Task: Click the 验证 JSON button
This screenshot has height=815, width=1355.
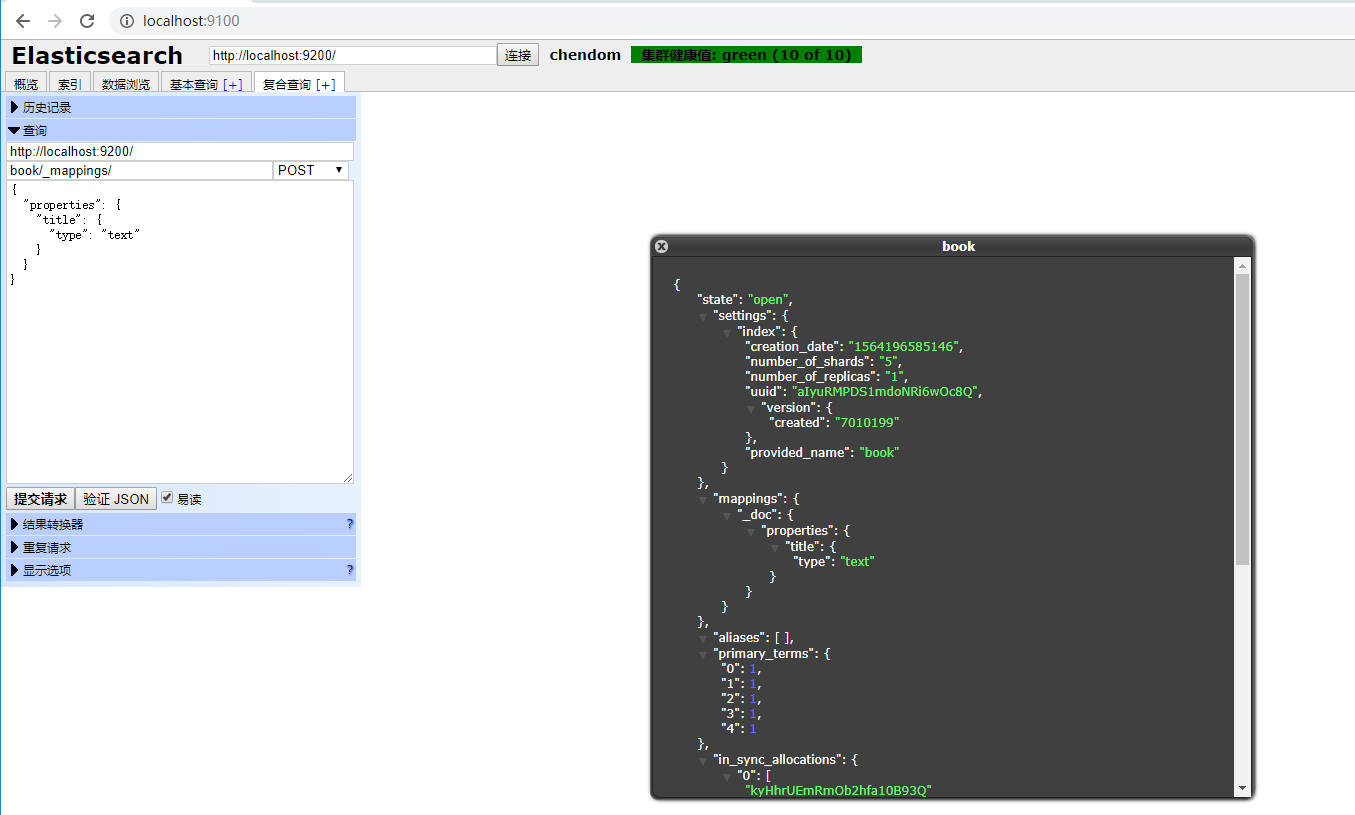Action: [x=116, y=499]
